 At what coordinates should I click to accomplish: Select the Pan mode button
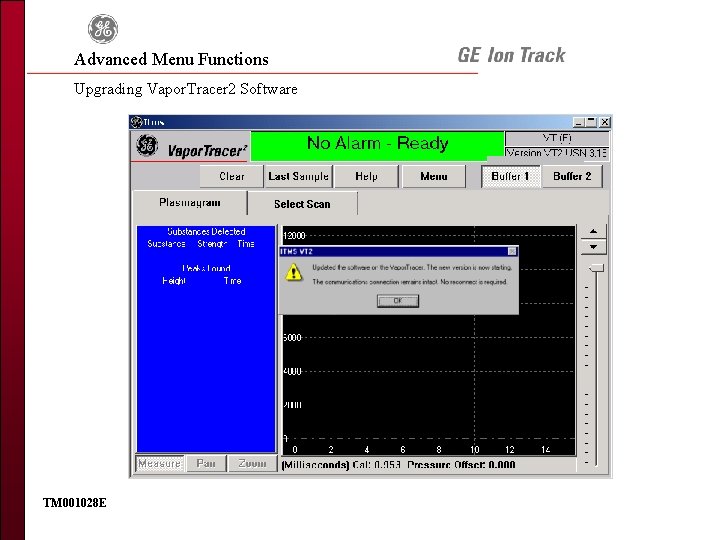(x=205, y=463)
